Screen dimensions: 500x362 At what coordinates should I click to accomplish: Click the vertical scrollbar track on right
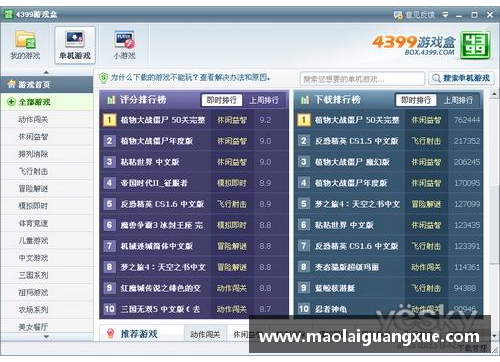tap(494, 213)
